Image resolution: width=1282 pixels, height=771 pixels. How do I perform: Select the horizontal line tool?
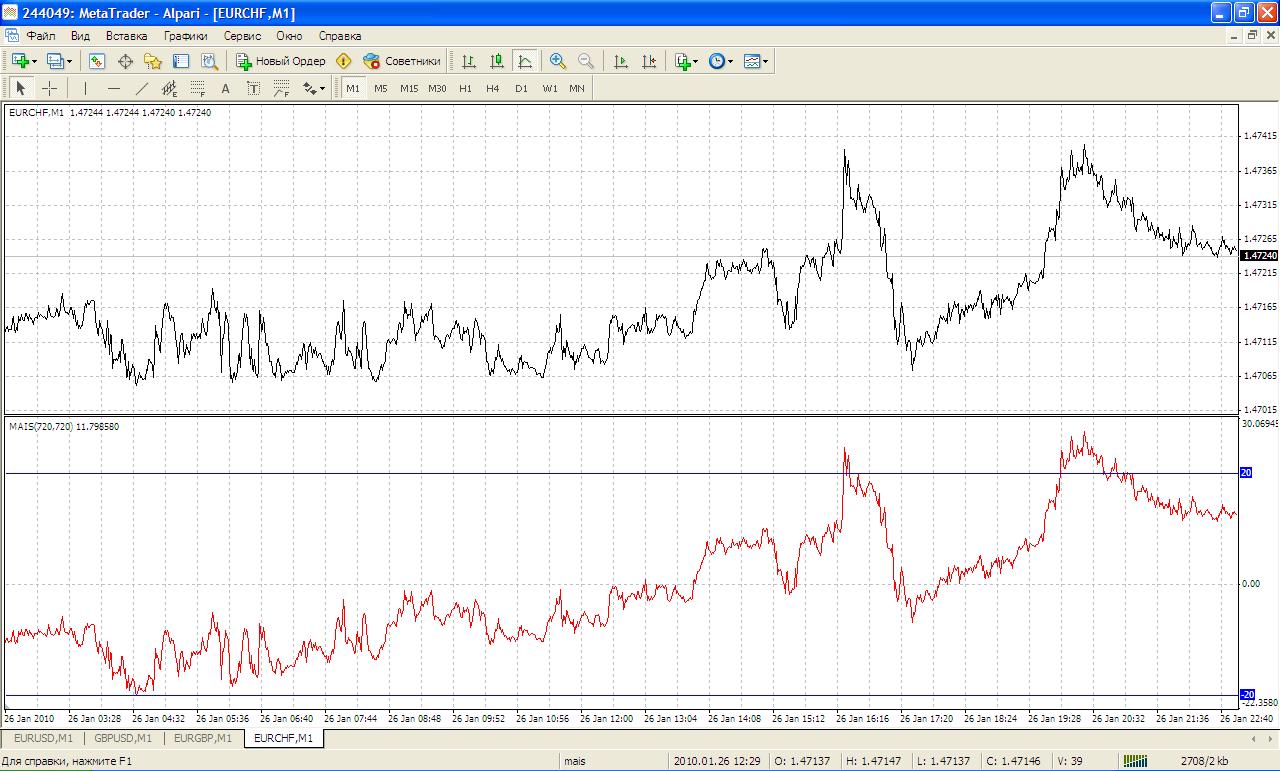pyautogui.click(x=114, y=88)
